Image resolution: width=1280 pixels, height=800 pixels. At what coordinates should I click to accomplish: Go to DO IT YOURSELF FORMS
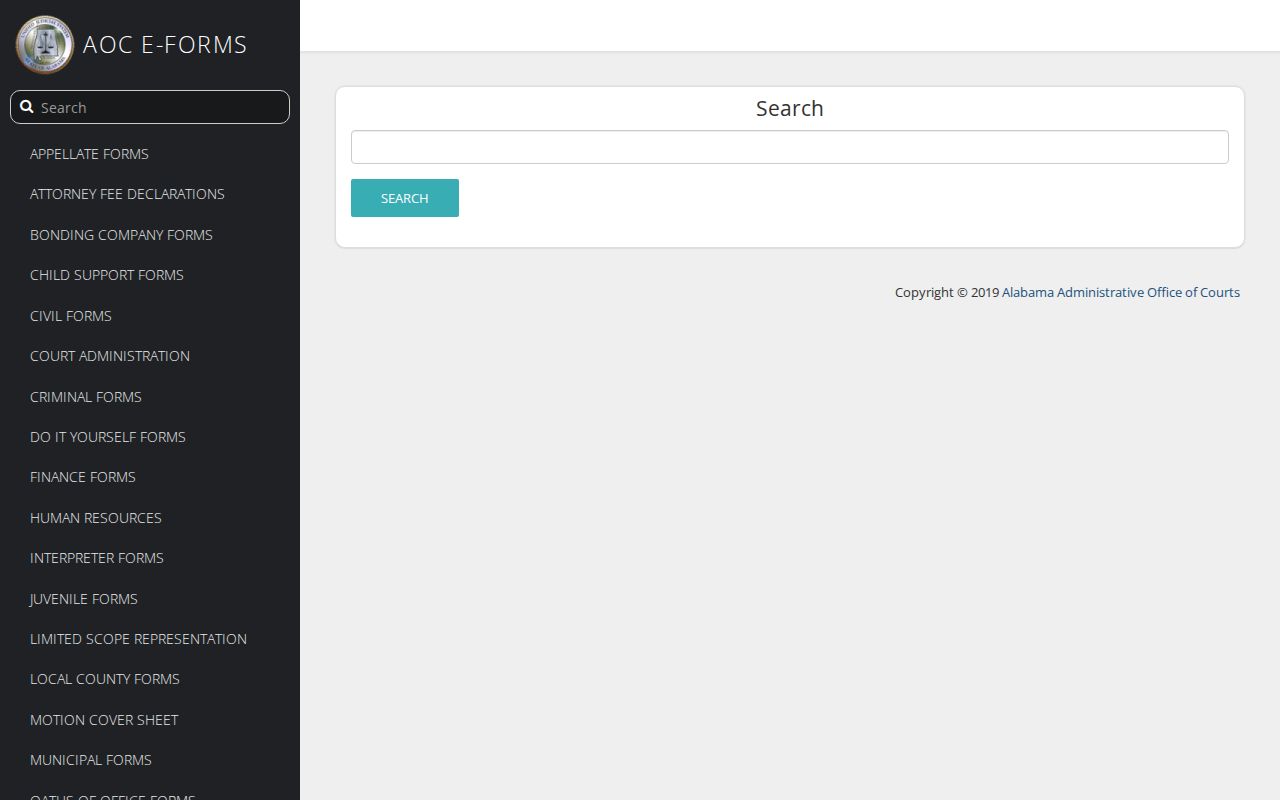click(x=108, y=437)
